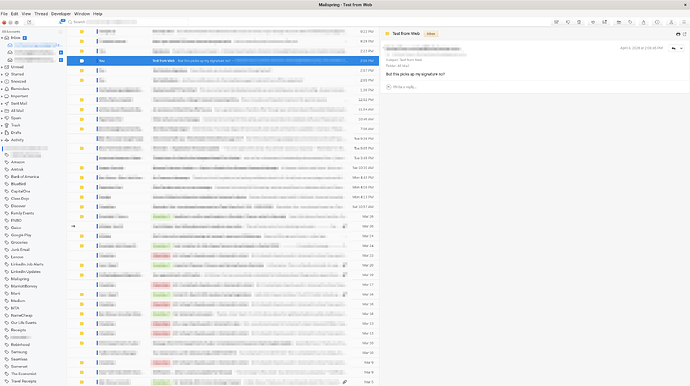
Task: Open the Edit menu
Action: point(15,14)
